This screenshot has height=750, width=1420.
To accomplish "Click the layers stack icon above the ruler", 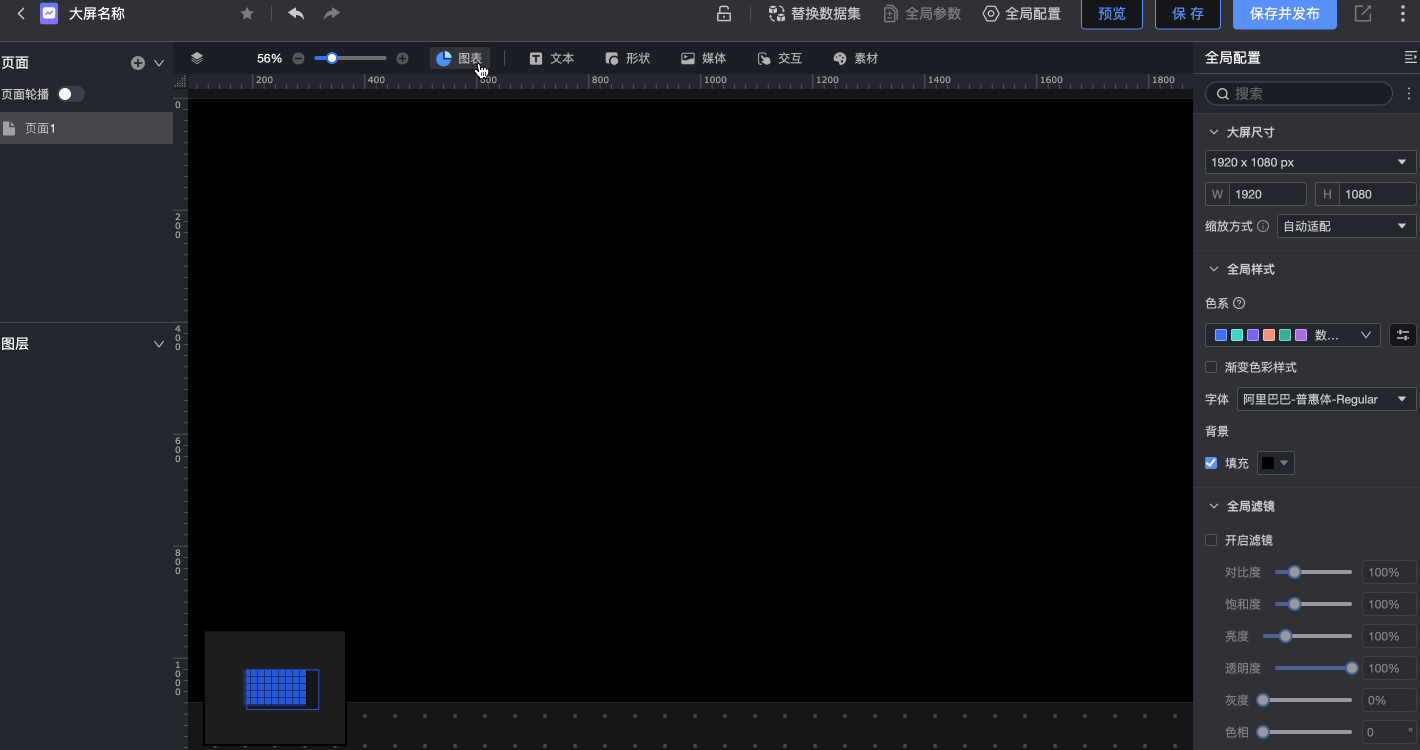I will coord(197,57).
